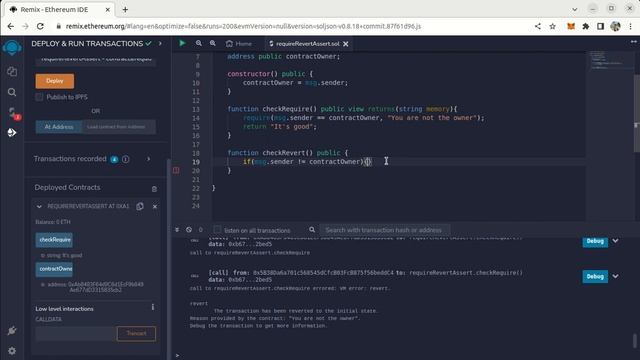
Task: Open Low level interactions info icon
Action: click(153, 307)
